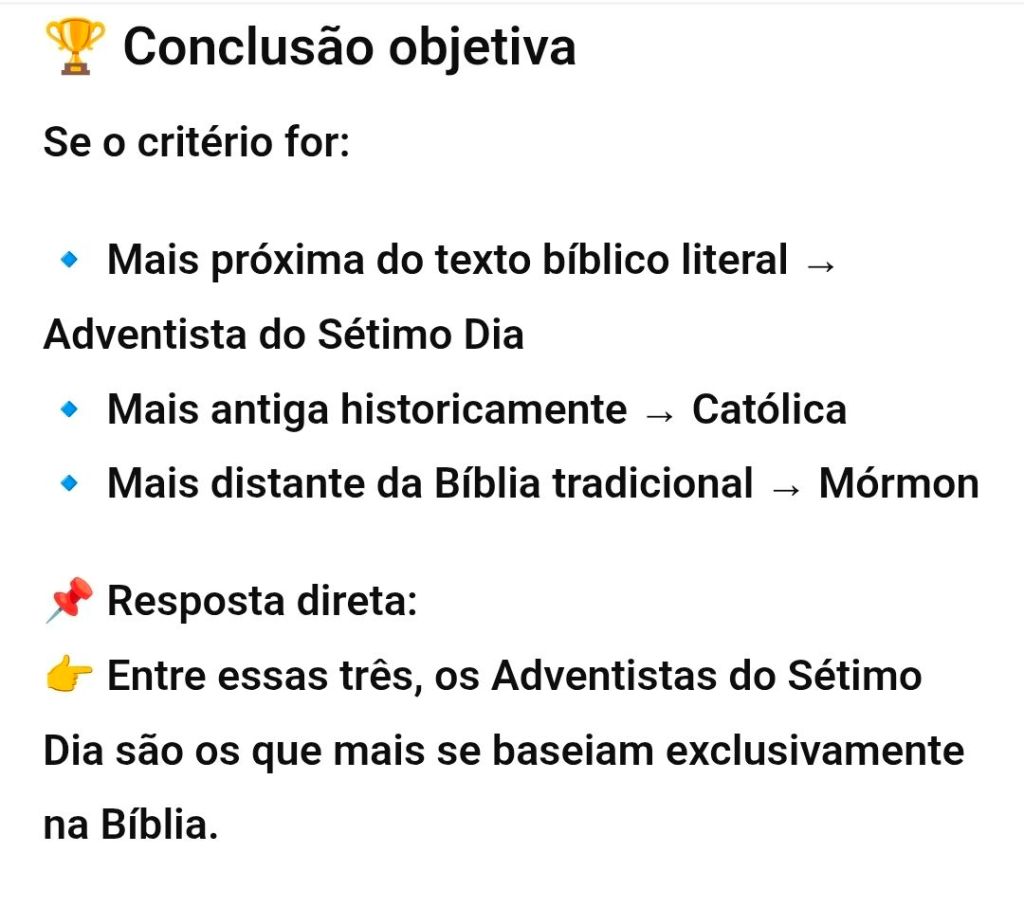Click "Mais distante da Bíblia tradicional"
Screen dimensions: 1024x907
(x=430, y=484)
